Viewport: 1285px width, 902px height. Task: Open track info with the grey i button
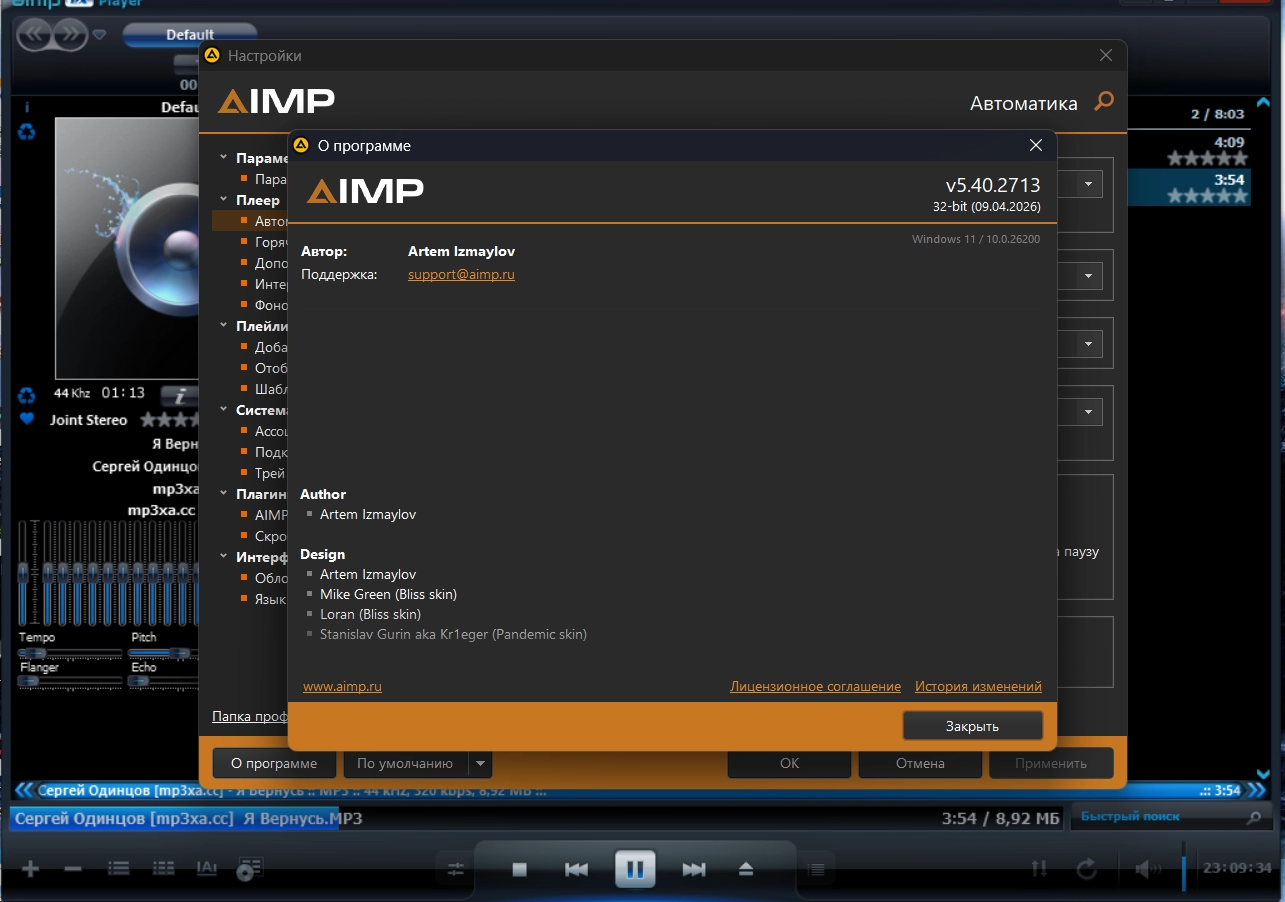[x=179, y=395]
